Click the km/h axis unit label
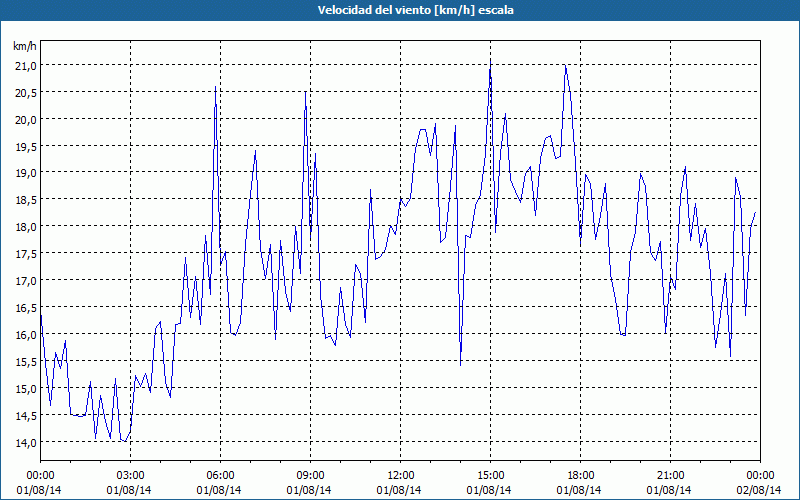800x500 pixels. tap(25, 46)
